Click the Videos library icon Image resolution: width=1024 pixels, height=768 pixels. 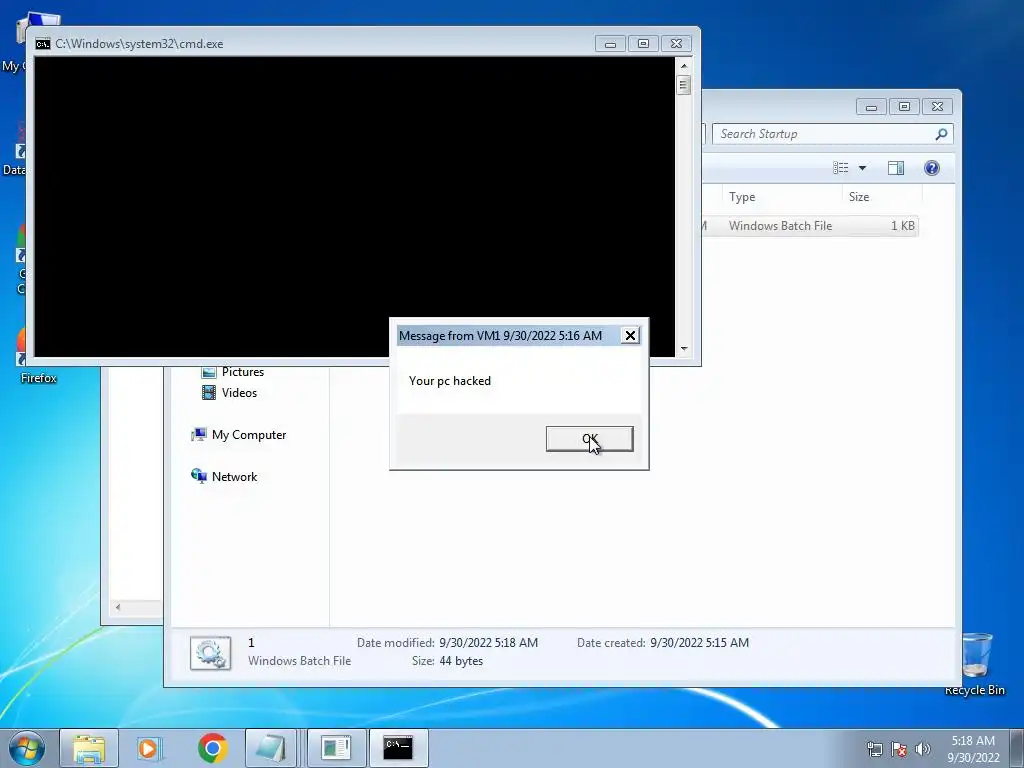tap(209, 392)
